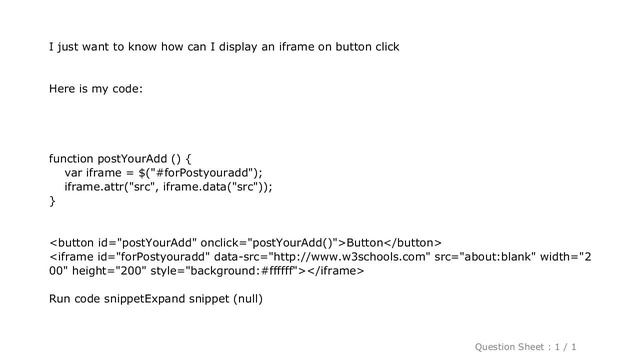Viewport: 640px width, 360px height.
Task: Click the "#forPostyouradd" jQuery selector string
Action: tap(202, 173)
